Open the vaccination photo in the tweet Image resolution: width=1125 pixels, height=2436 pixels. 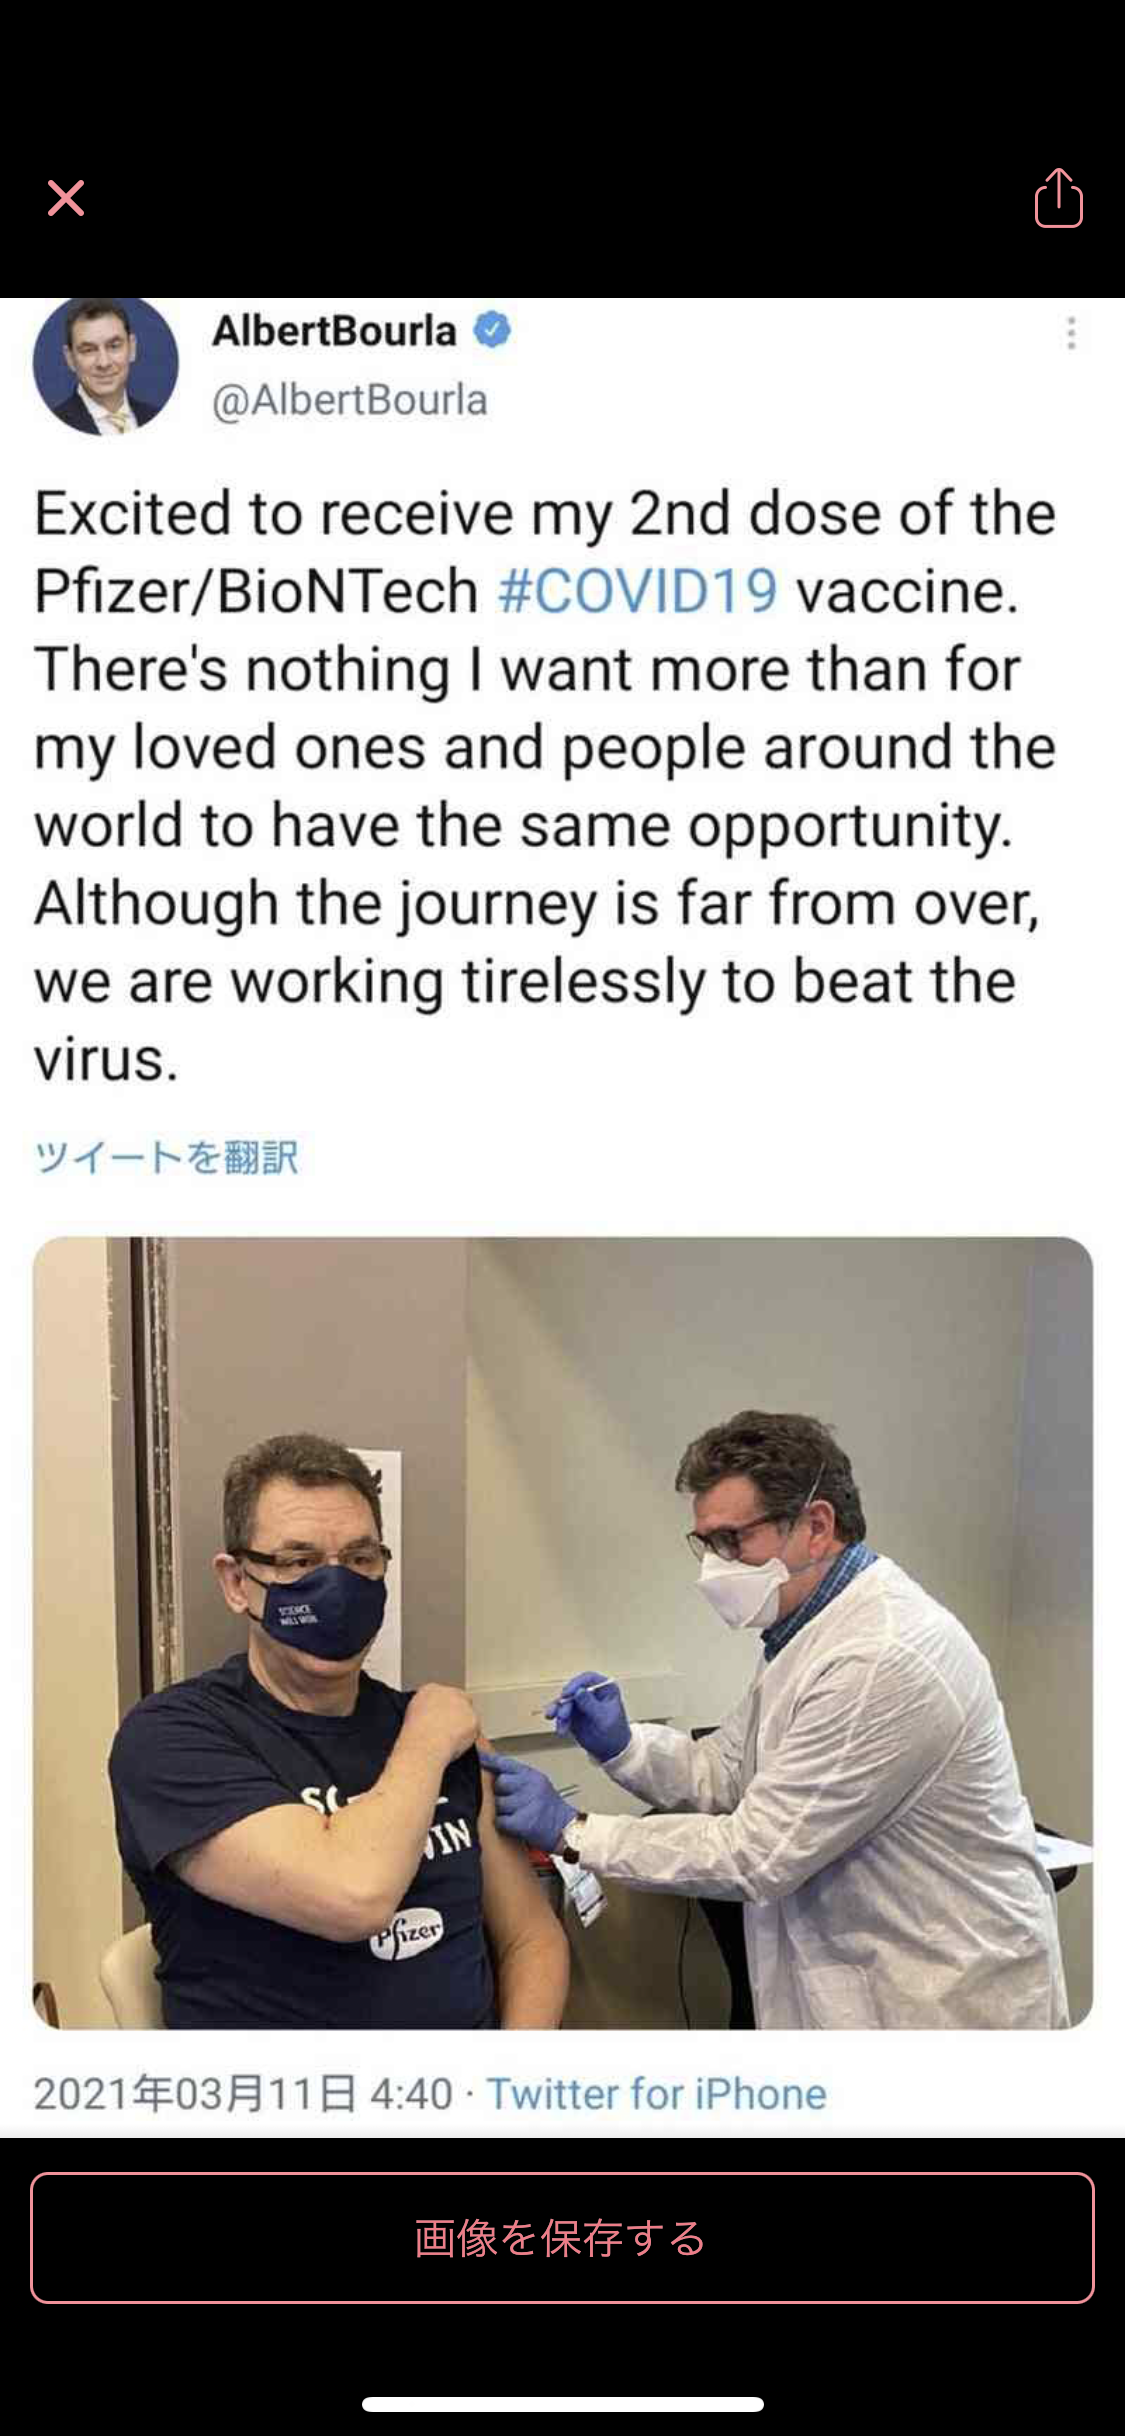(563, 1633)
